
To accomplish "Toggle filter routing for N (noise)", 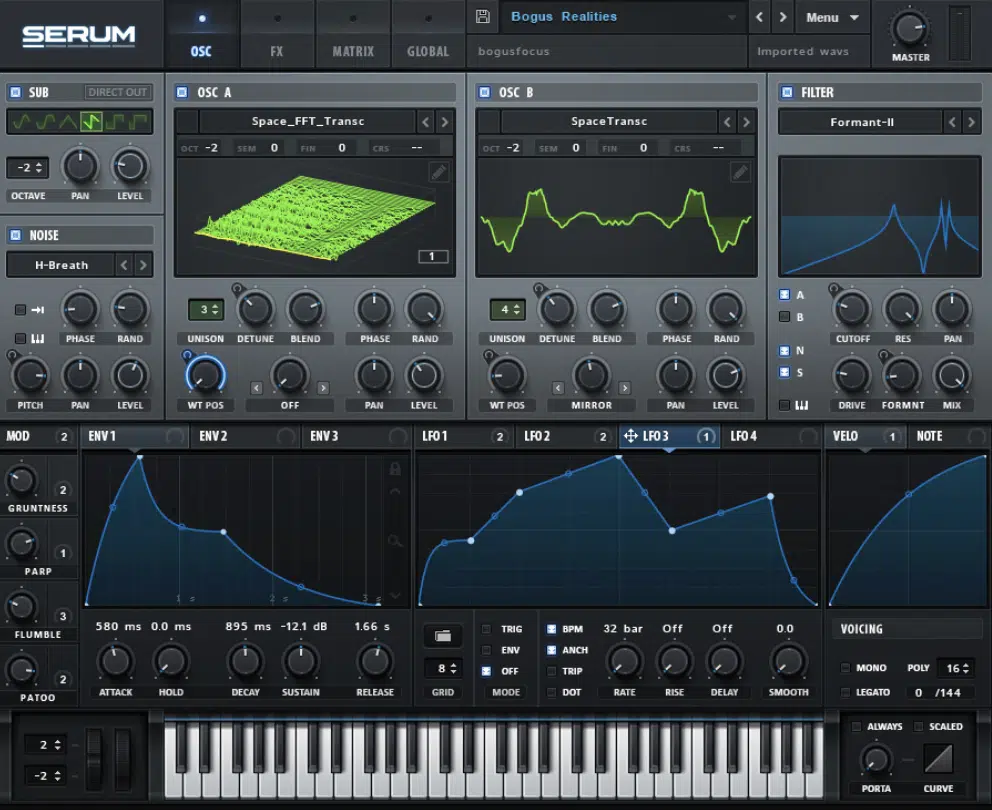I will [784, 351].
